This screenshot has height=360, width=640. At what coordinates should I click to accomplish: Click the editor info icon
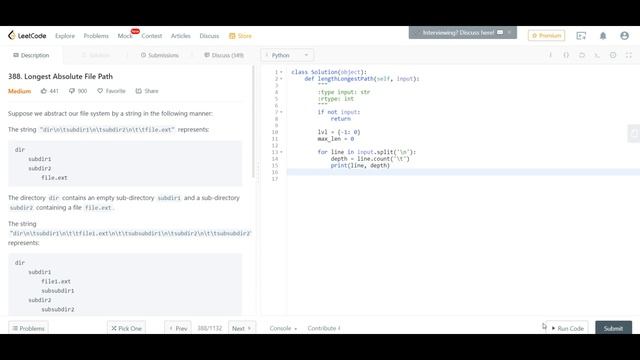click(x=550, y=55)
